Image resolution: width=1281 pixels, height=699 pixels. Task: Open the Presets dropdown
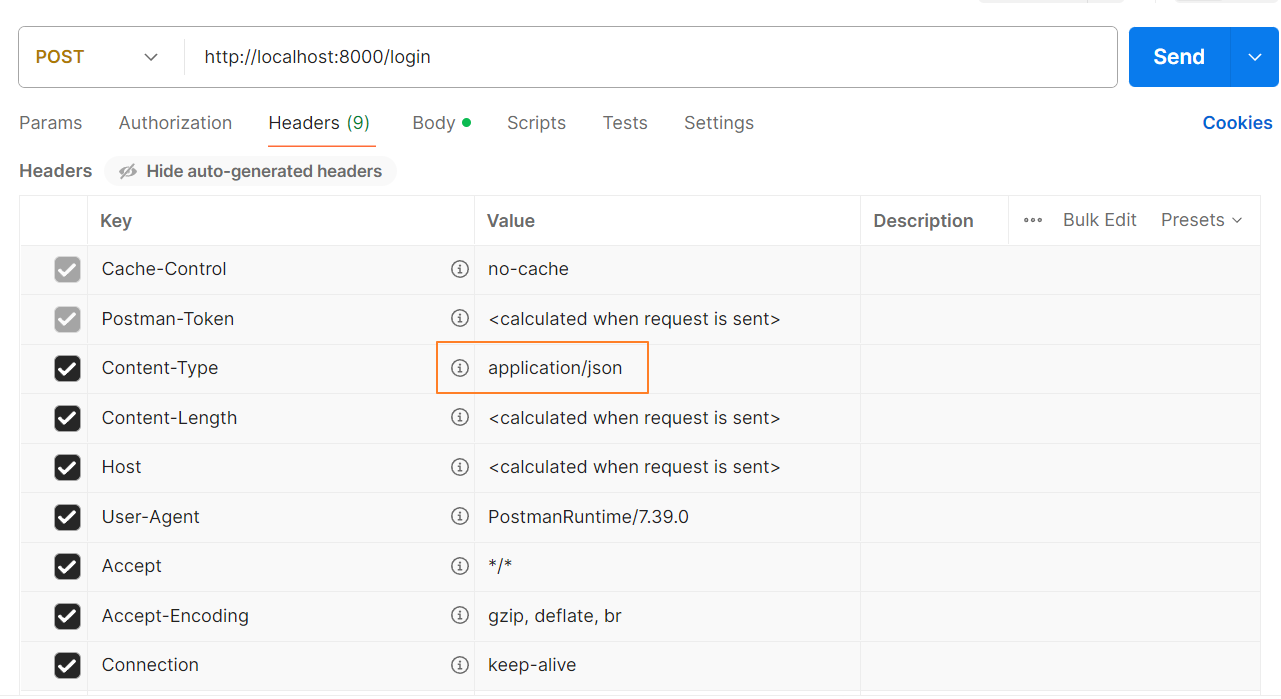tap(1201, 220)
